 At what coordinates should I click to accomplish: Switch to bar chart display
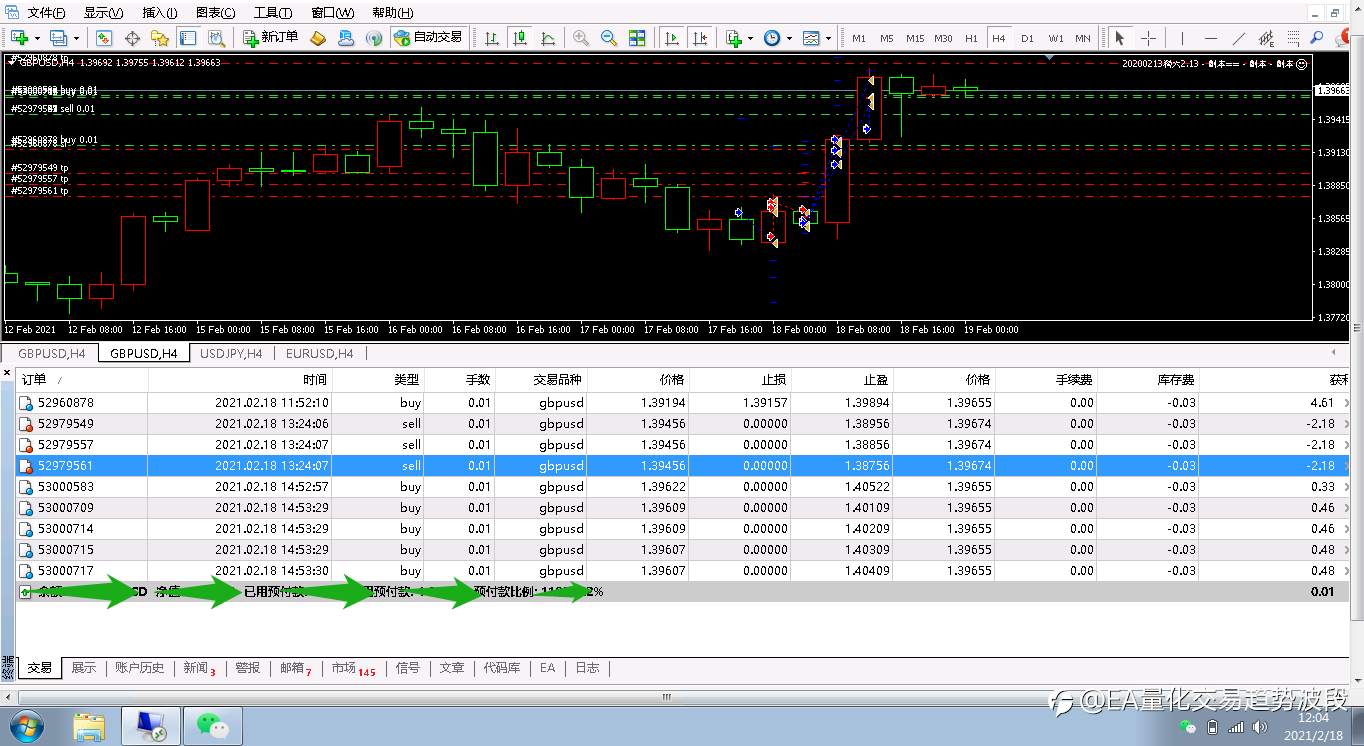492,38
